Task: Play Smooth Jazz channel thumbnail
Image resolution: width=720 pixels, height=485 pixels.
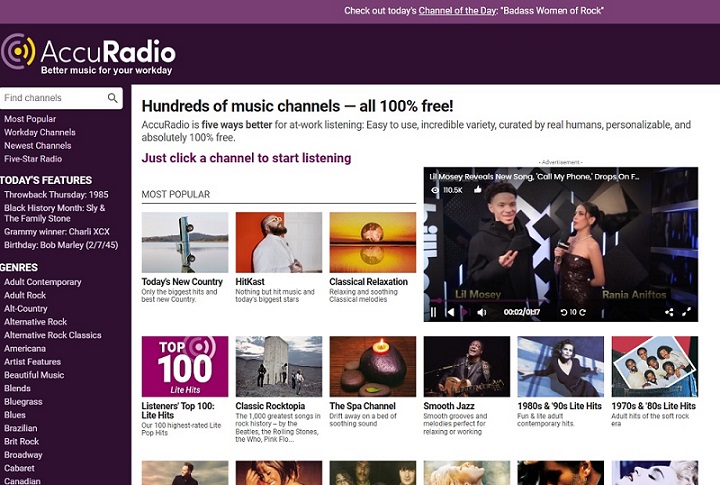Action: coord(467,367)
